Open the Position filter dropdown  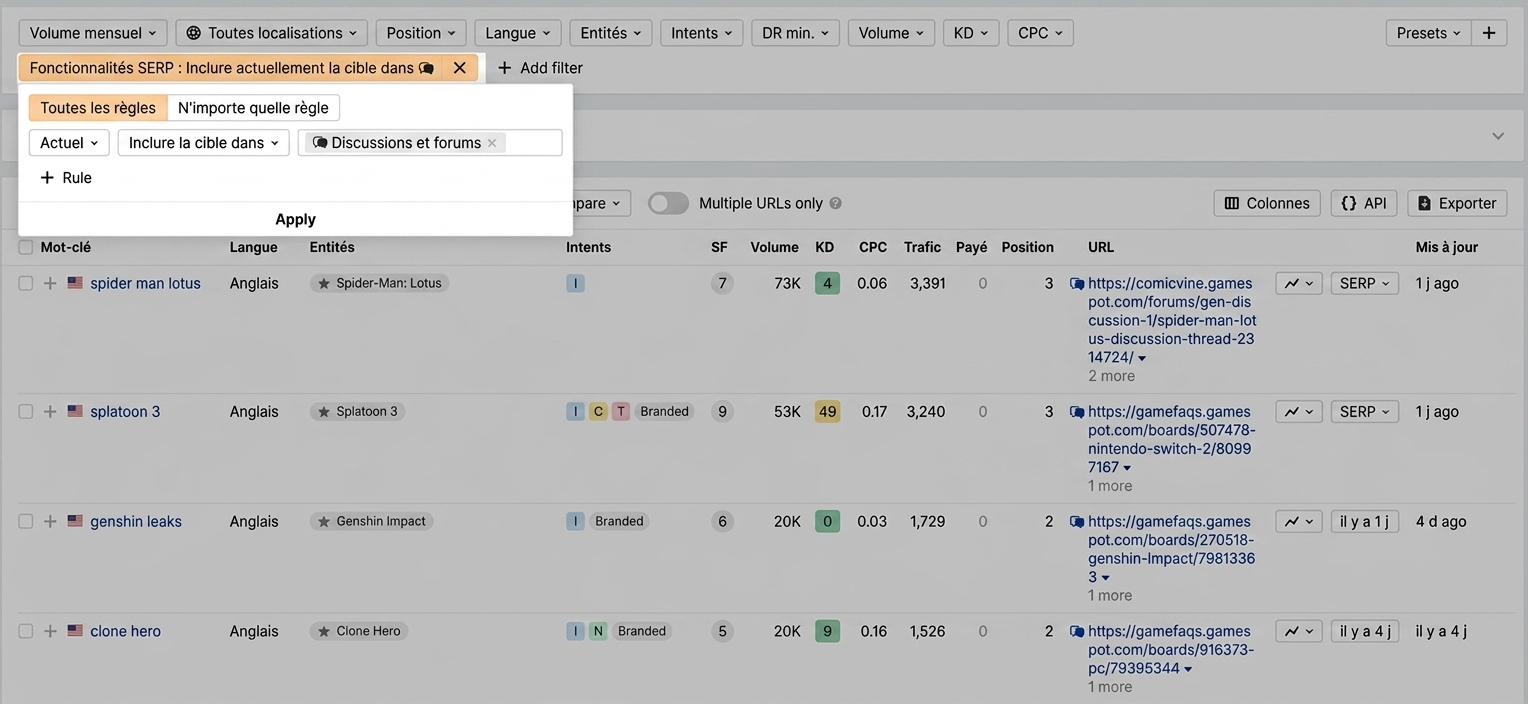[421, 33]
